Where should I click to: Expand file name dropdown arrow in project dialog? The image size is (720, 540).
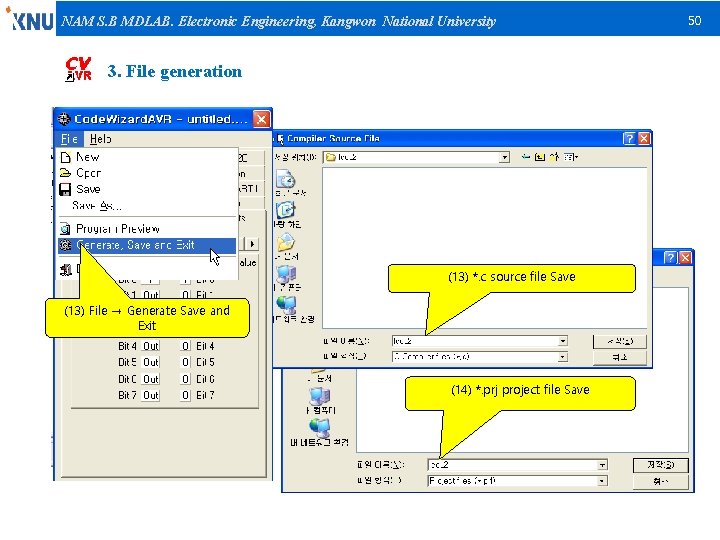point(602,465)
